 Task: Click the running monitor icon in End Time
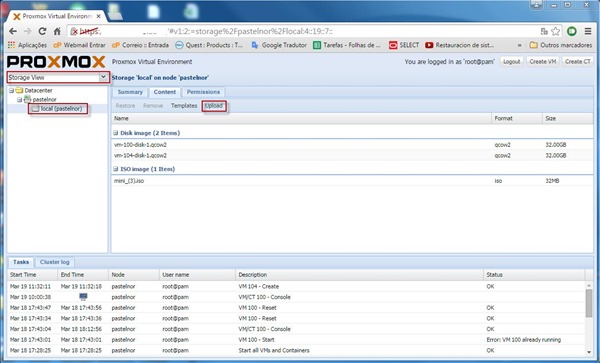pyautogui.click(x=83, y=297)
